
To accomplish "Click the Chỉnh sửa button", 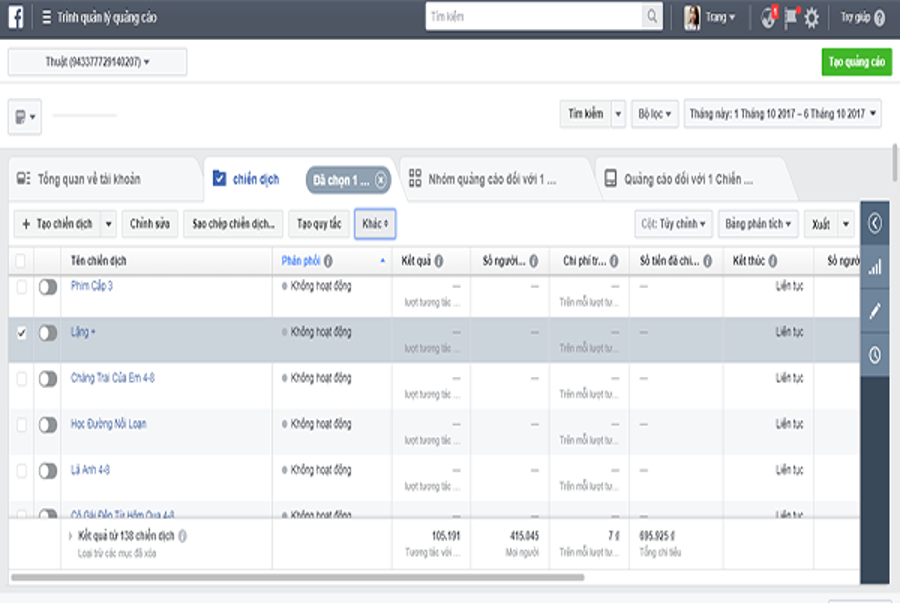I will coord(150,224).
